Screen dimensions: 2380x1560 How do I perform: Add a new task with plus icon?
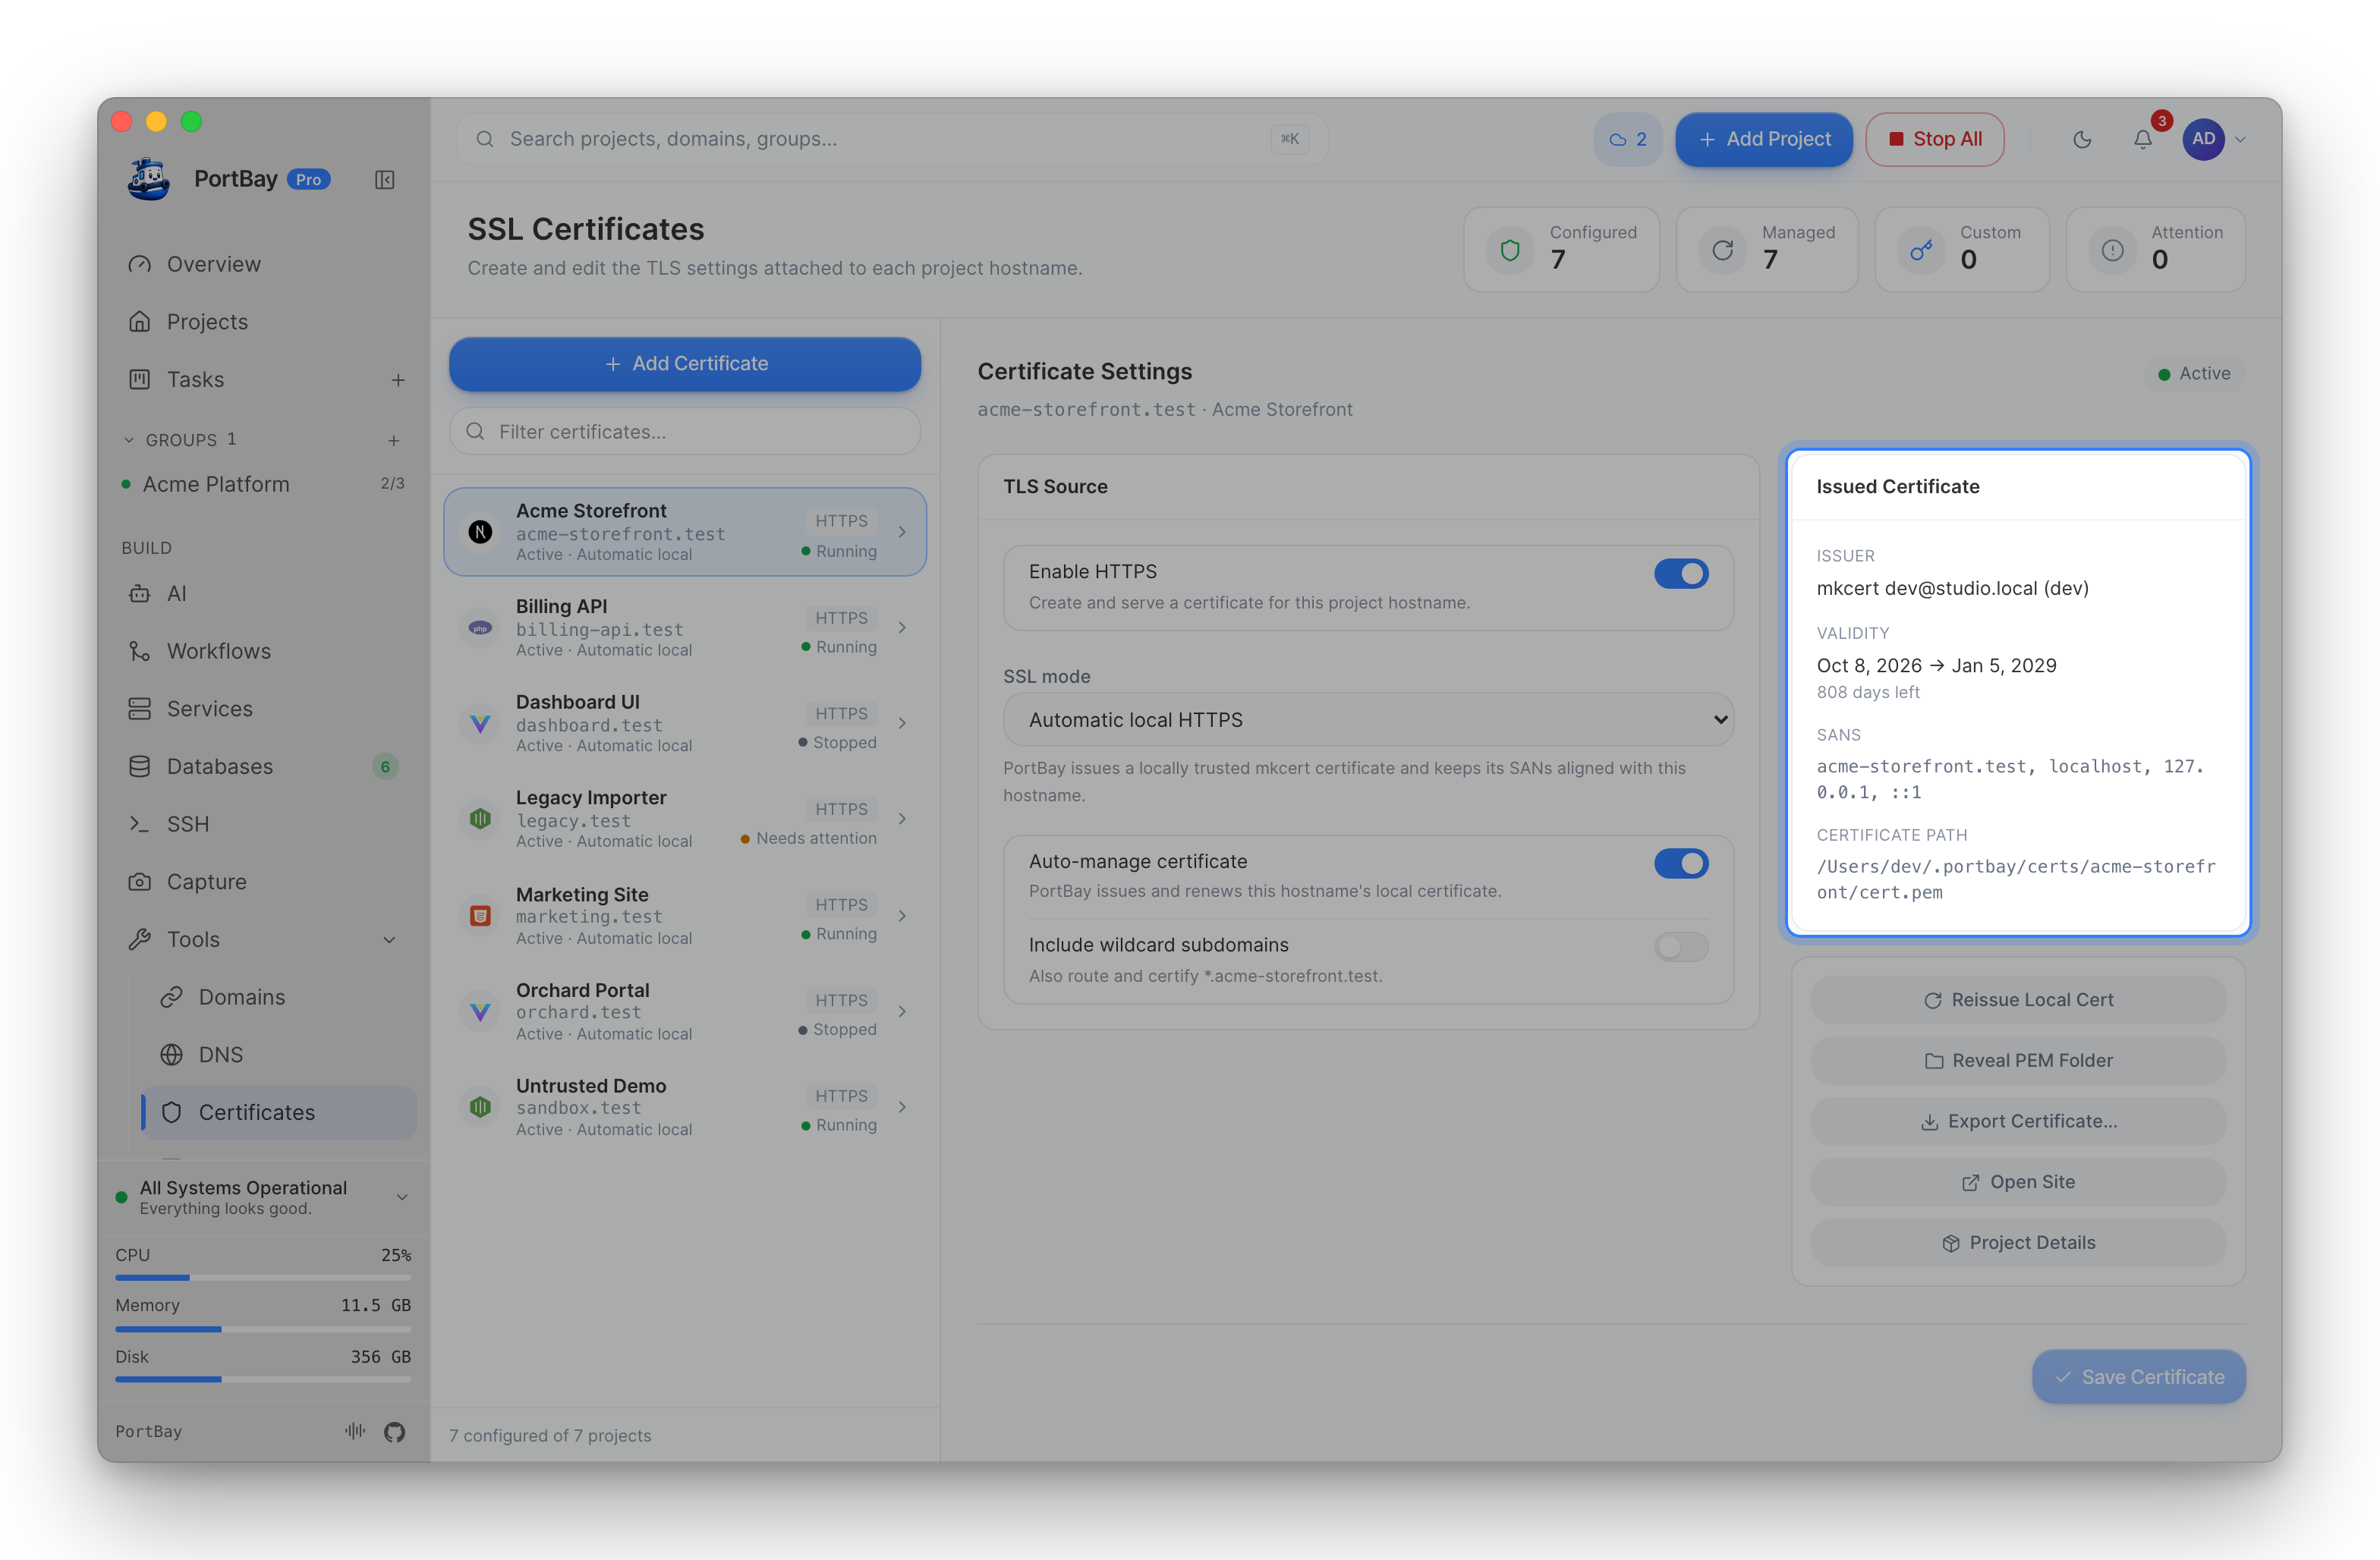pos(398,380)
